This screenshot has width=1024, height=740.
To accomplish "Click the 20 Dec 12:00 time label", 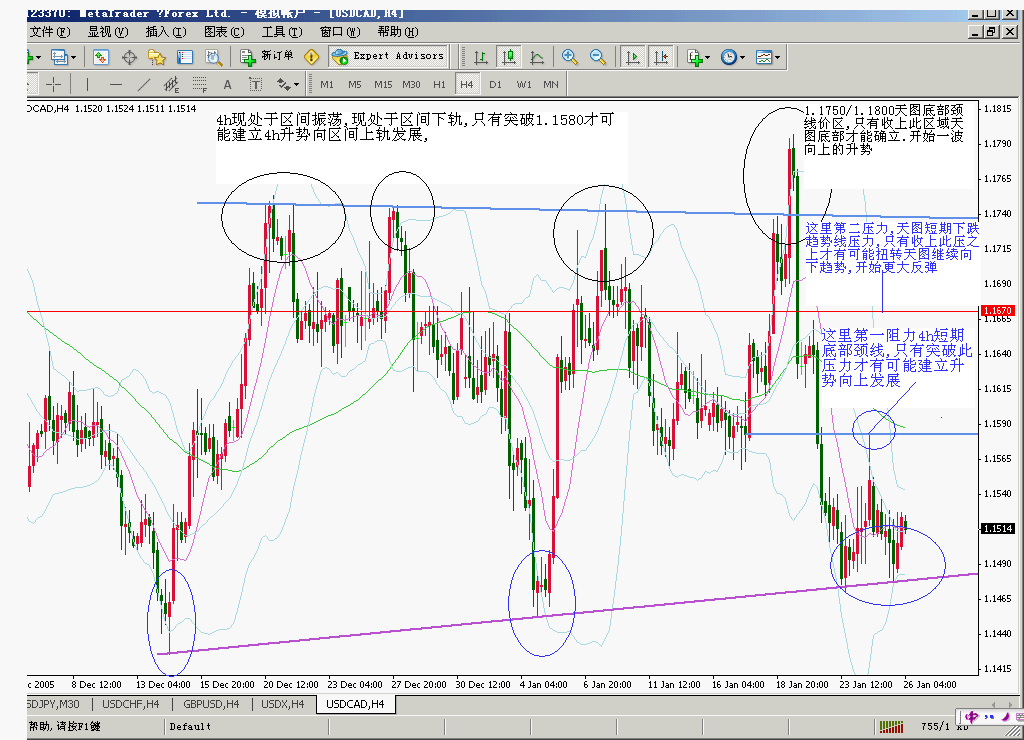I will pos(291,684).
